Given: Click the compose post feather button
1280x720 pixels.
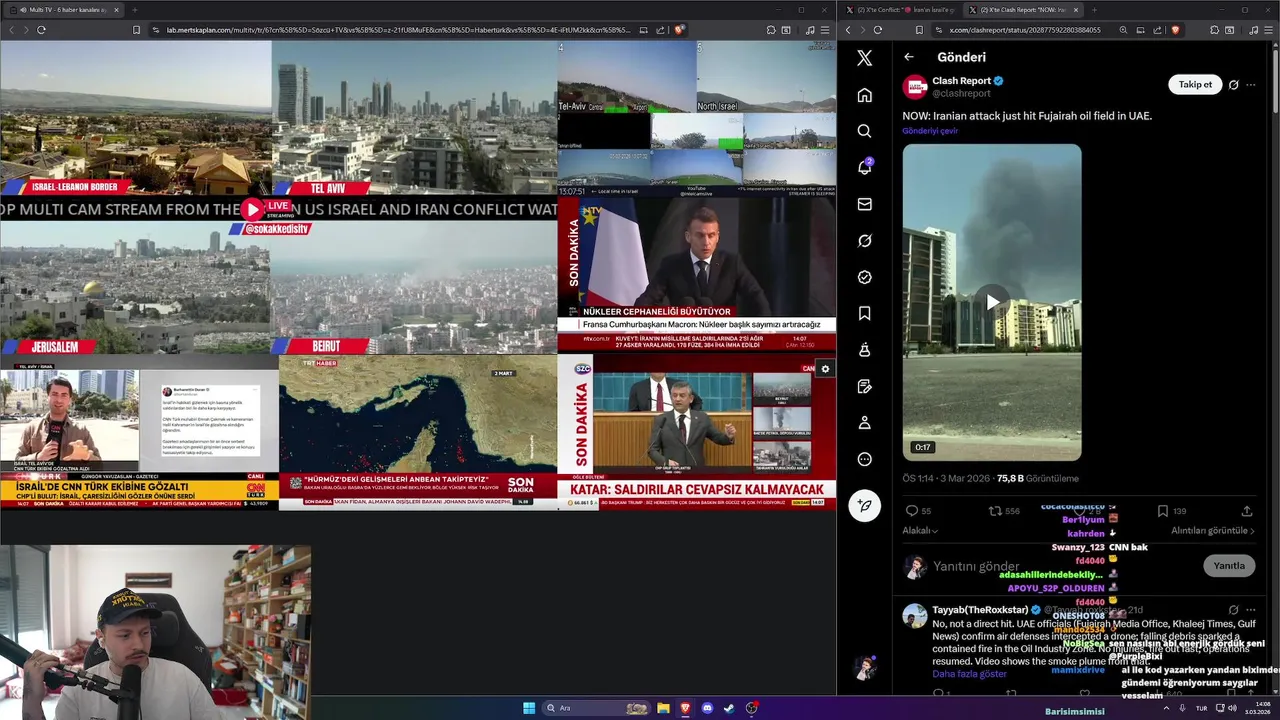Looking at the screenshot, I should click(864, 505).
